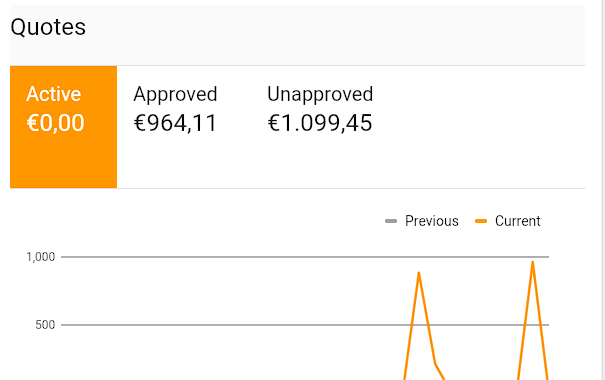Click the word Approved in its tab
This screenshot has height=380, width=605.
point(176,94)
